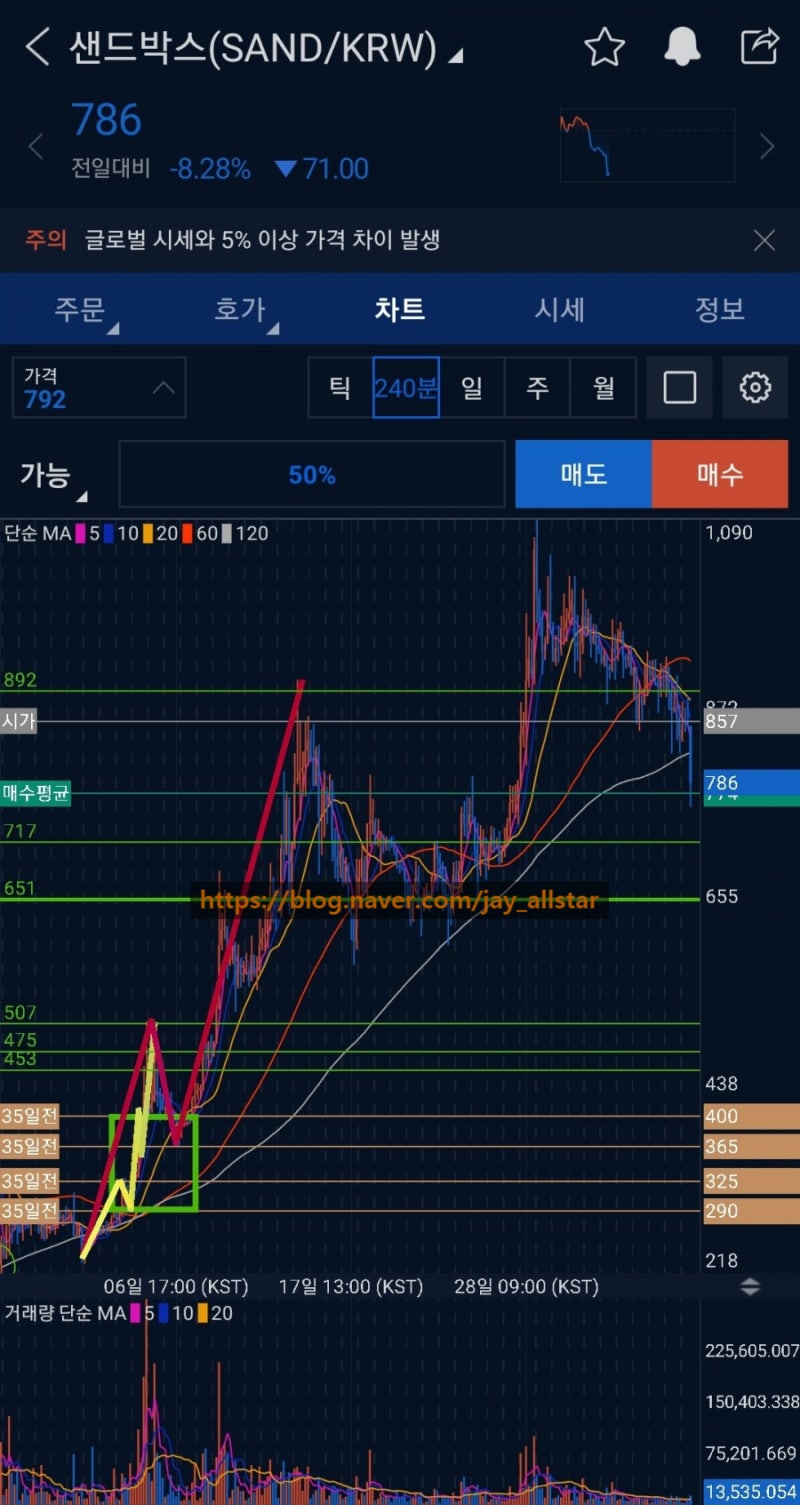
Task: Select the 월 monthly chart interval
Action: [603, 387]
